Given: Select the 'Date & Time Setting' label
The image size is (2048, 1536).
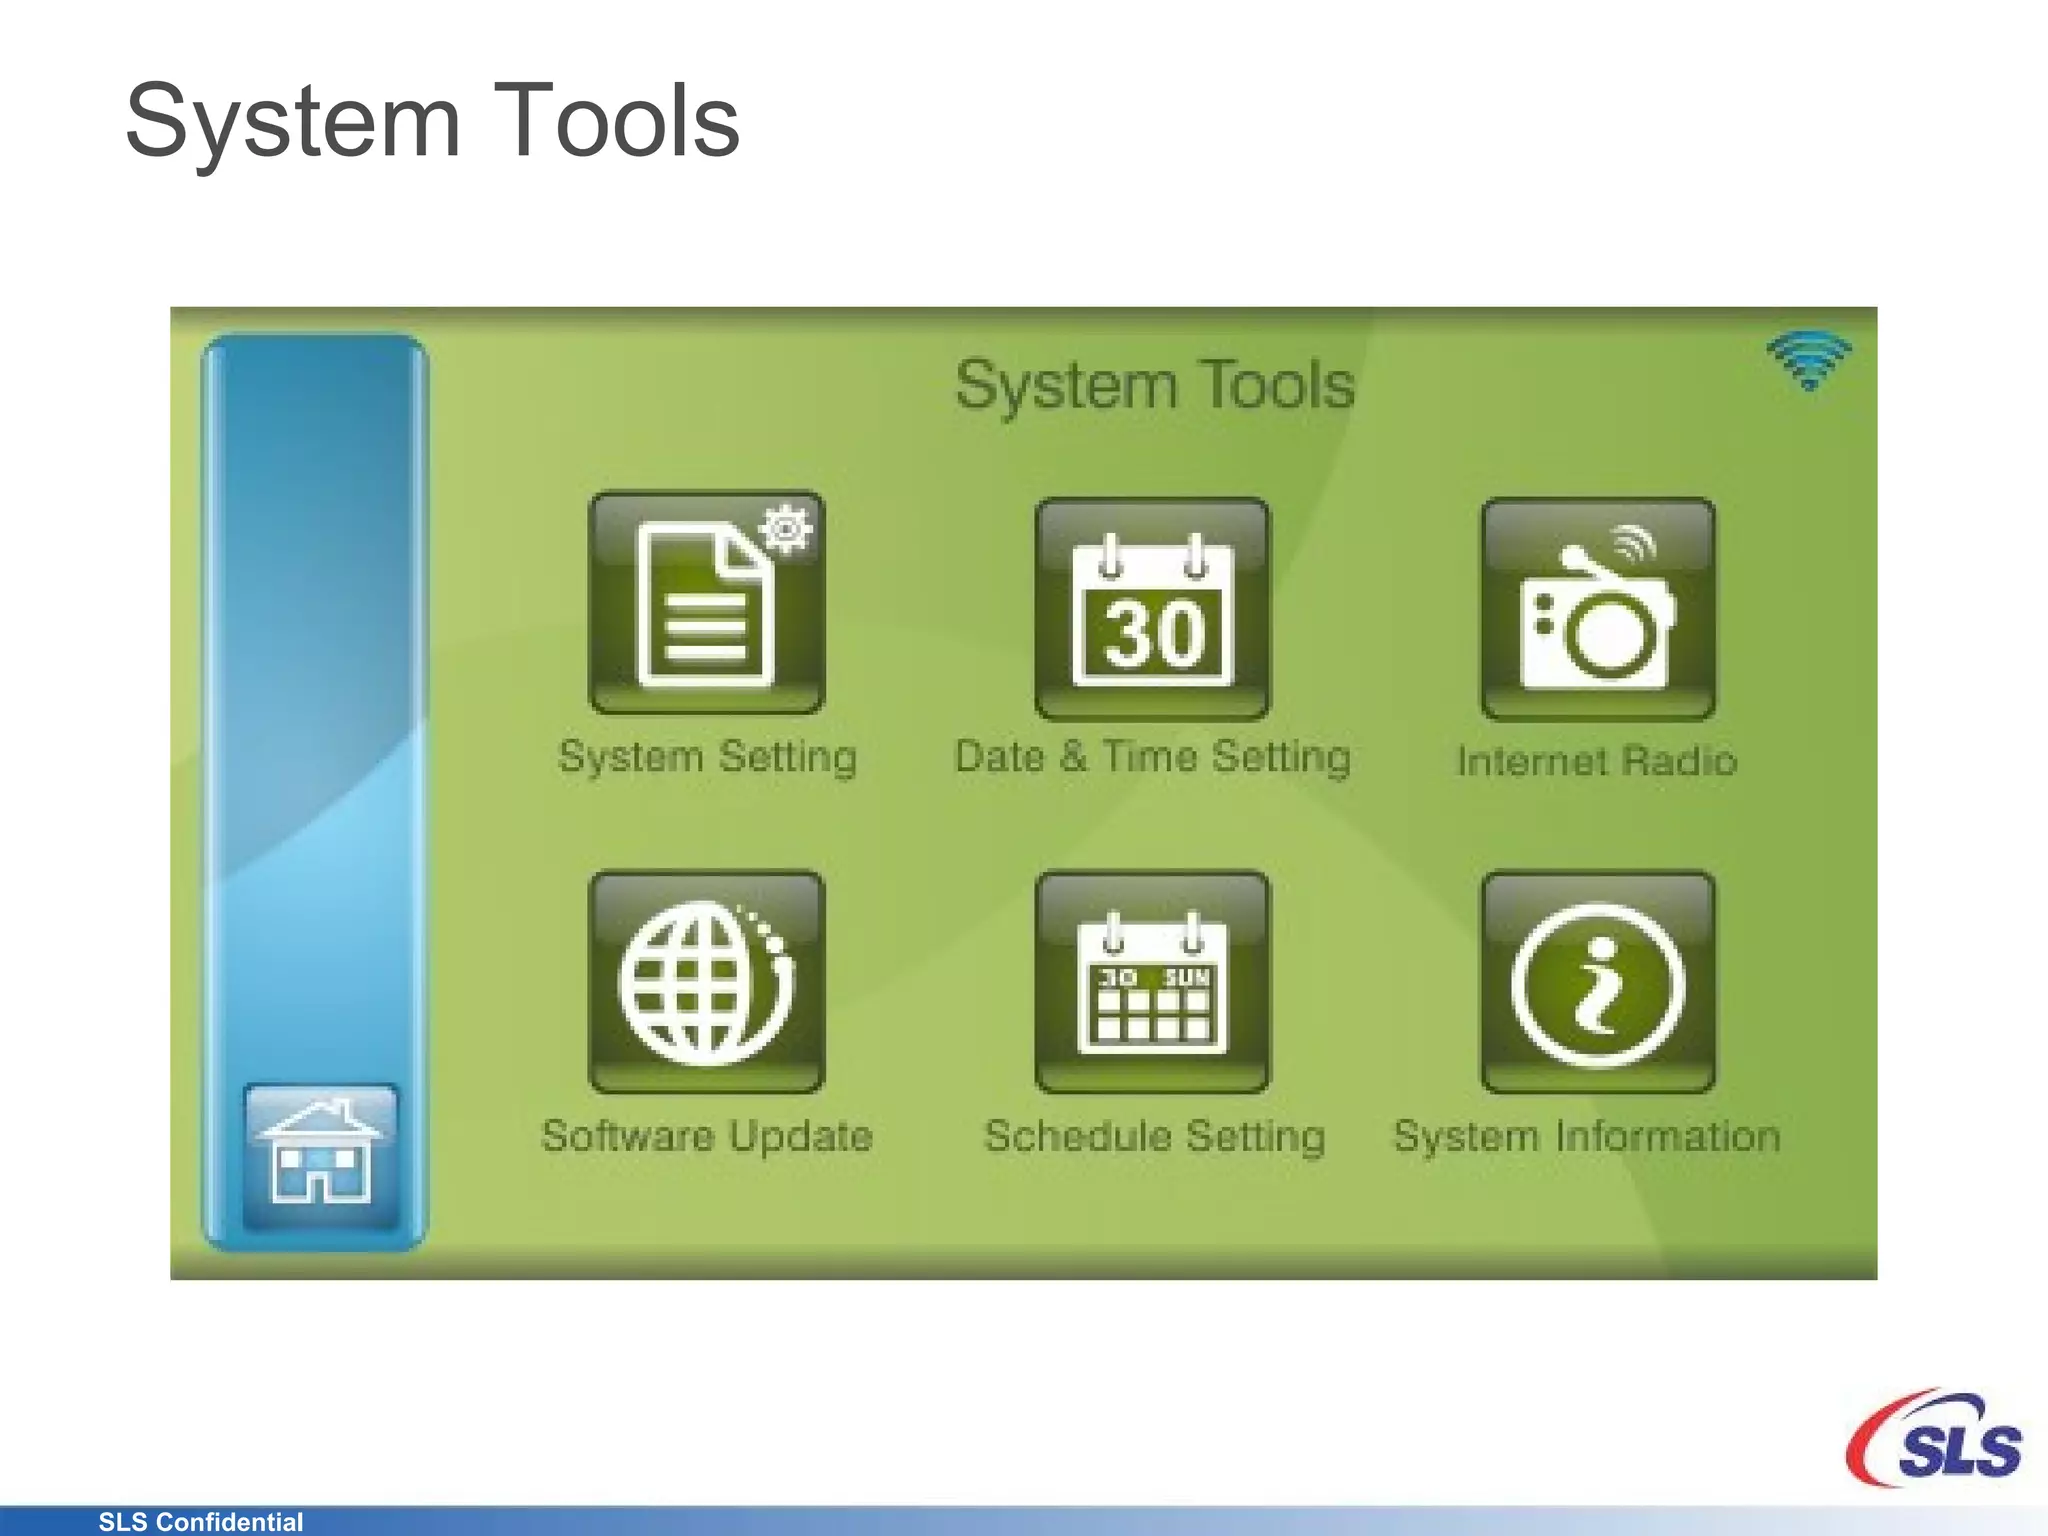Looking at the screenshot, I should (1152, 757).
